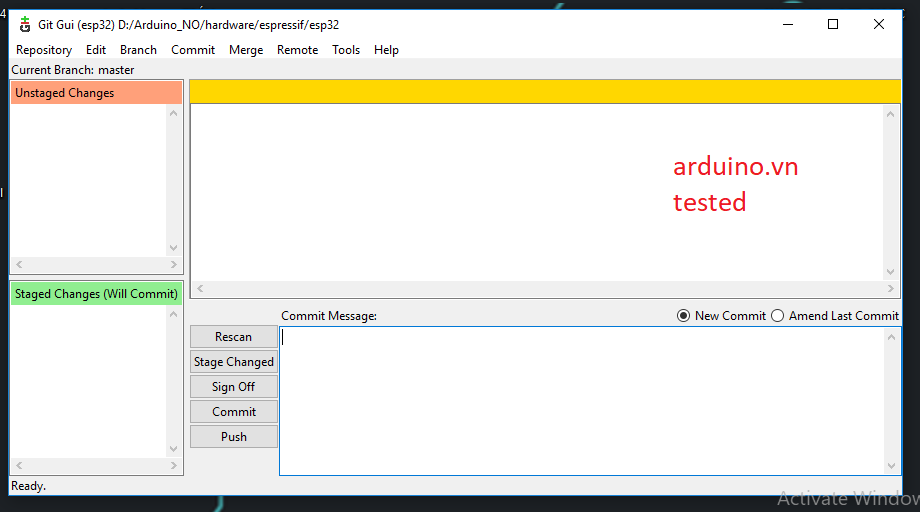Click down arrow of diff view scrollbar
This screenshot has height=512, width=920.
point(891,272)
